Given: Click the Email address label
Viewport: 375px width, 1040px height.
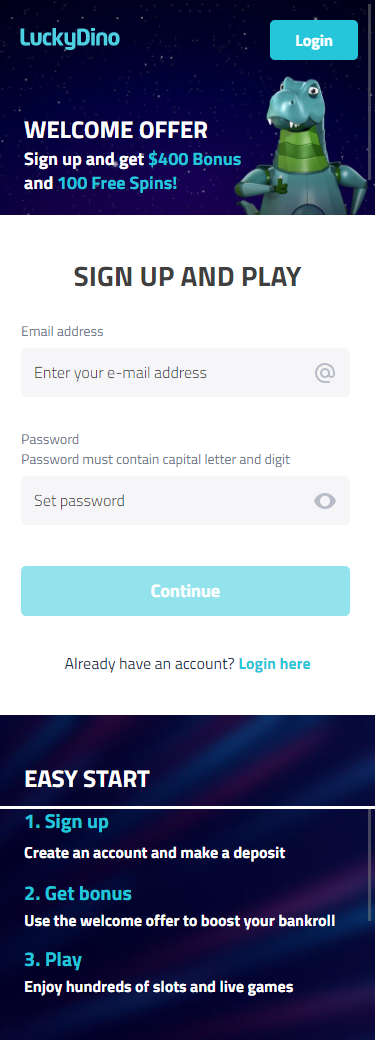Looking at the screenshot, I should click(62, 331).
